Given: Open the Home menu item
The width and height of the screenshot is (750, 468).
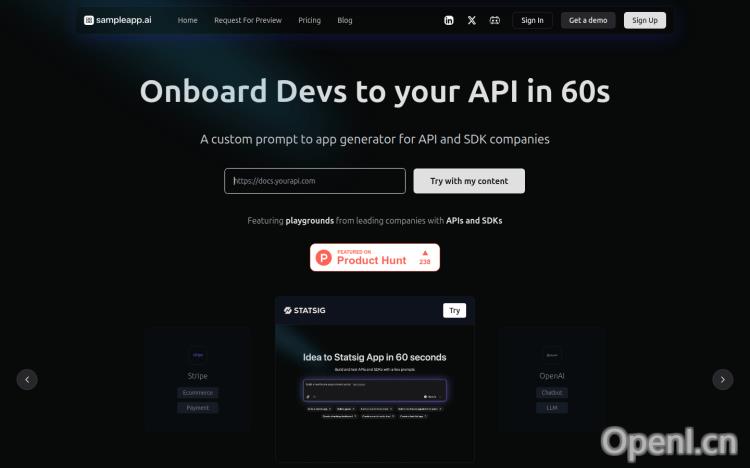Looking at the screenshot, I should click(187, 20).
